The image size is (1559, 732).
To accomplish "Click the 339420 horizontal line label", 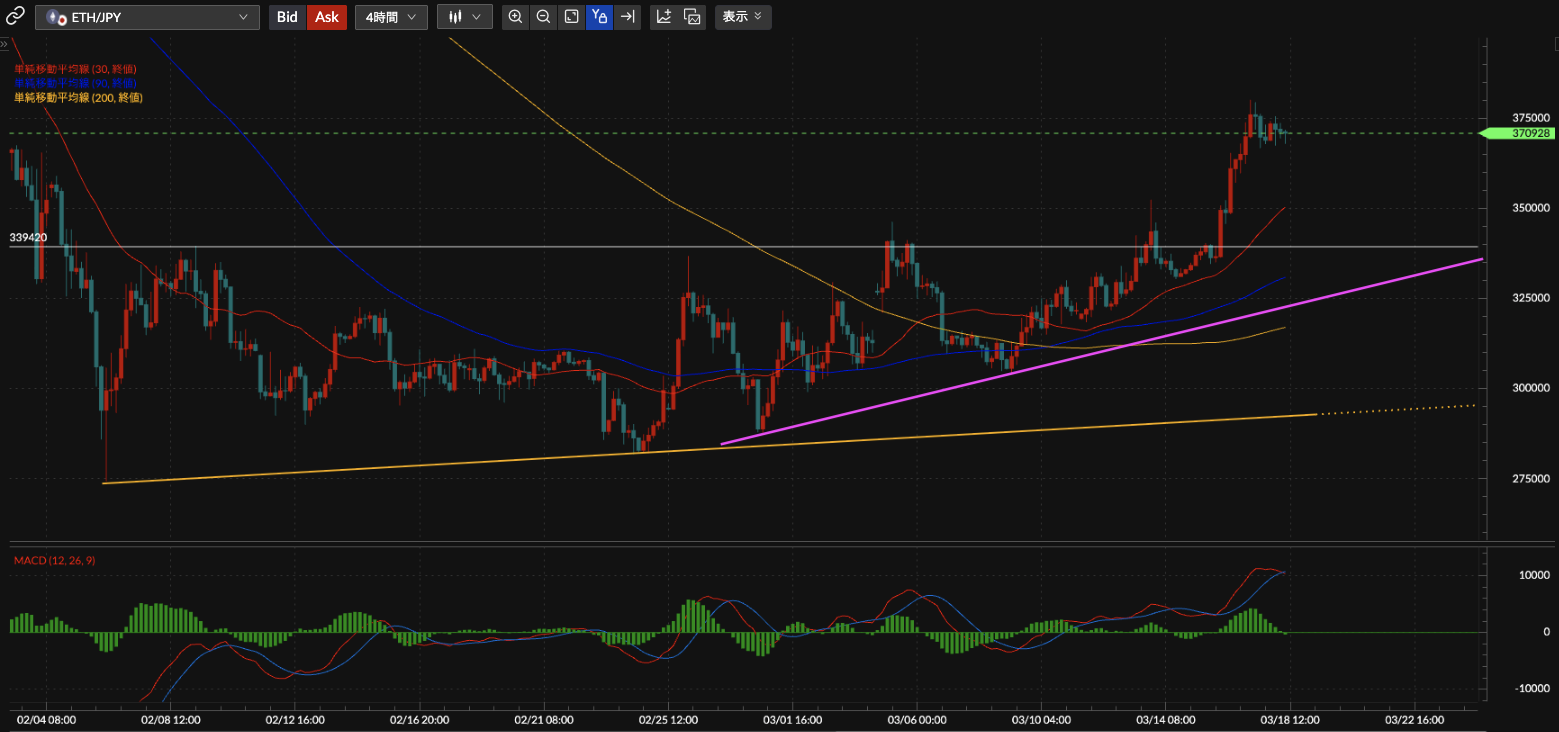I will [28, 238].
